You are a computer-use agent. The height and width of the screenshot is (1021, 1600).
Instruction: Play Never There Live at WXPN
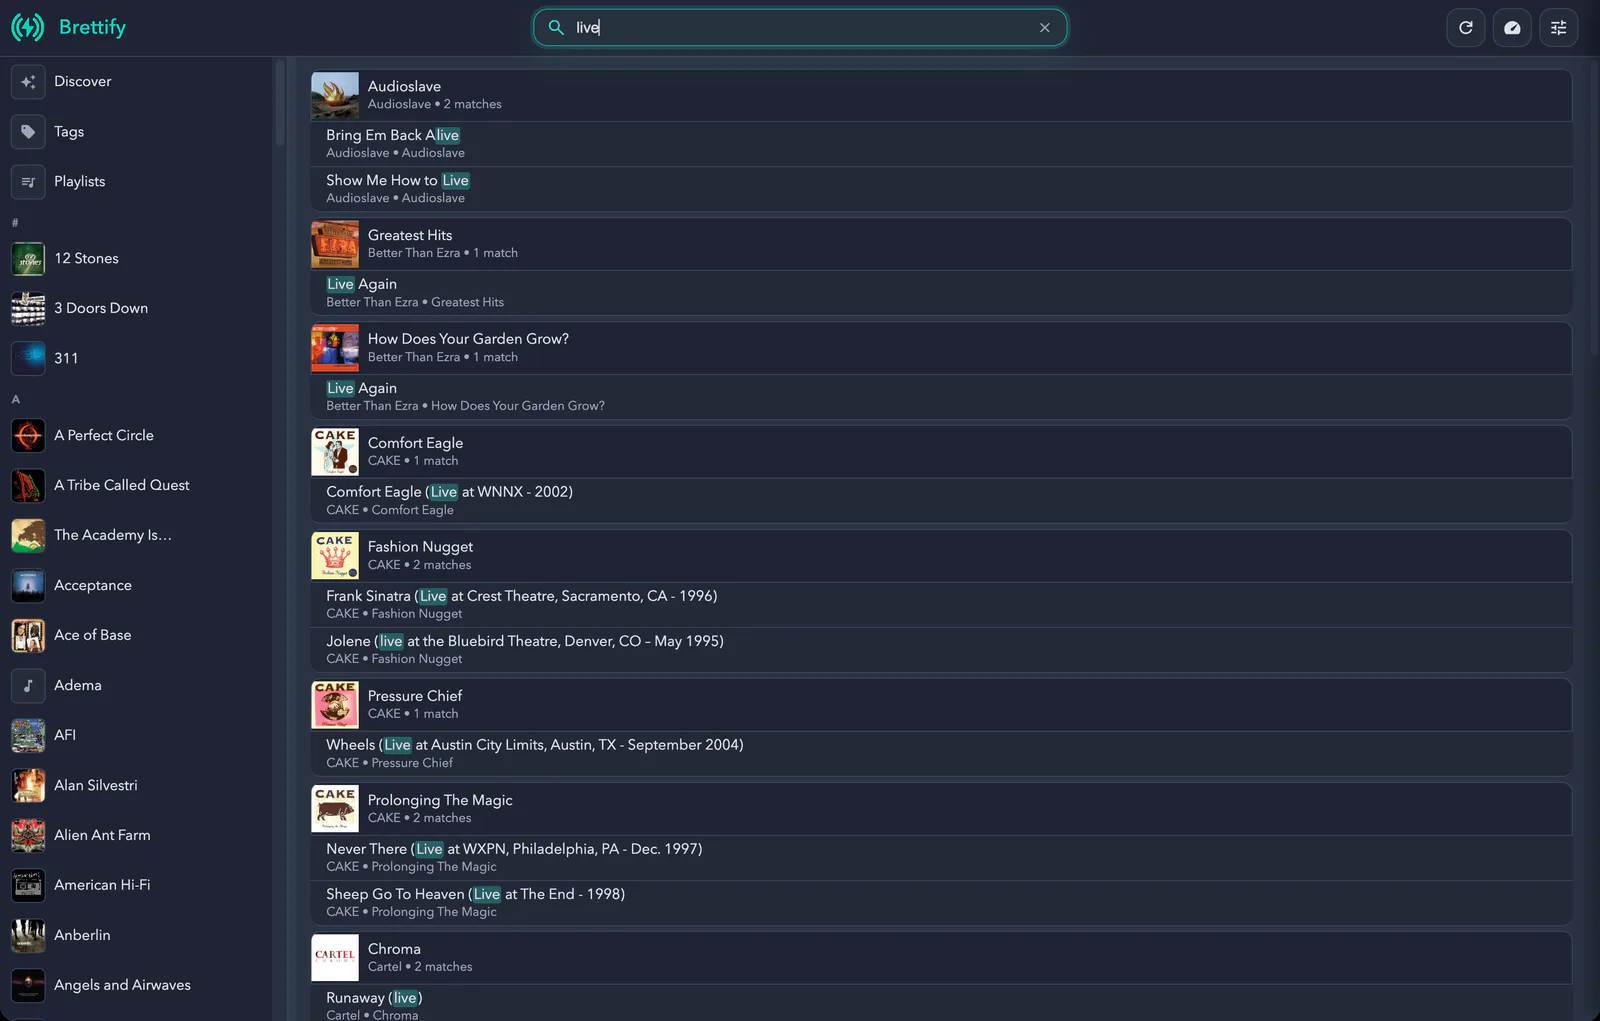tap(941, 858)
